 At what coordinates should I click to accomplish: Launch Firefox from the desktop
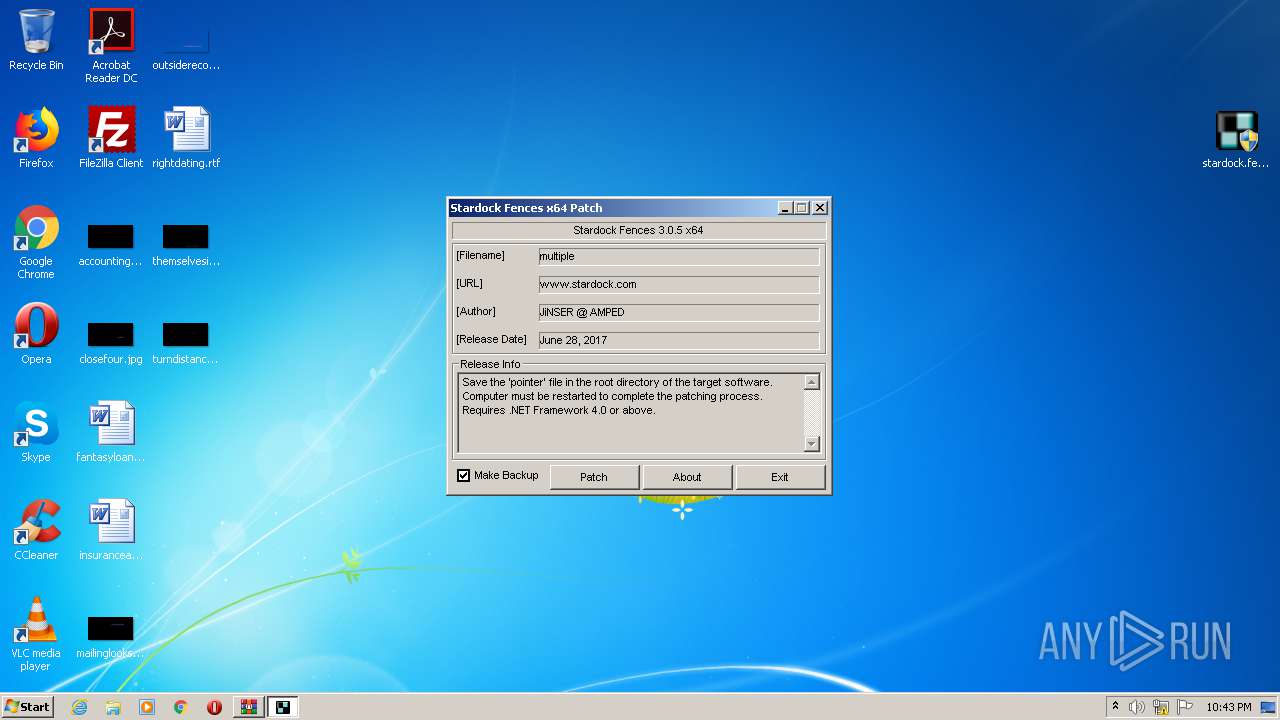pos(36,138)
